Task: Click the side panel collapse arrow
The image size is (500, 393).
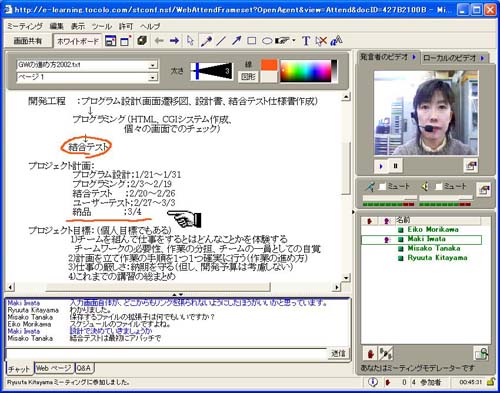Action: coord(353,212)
